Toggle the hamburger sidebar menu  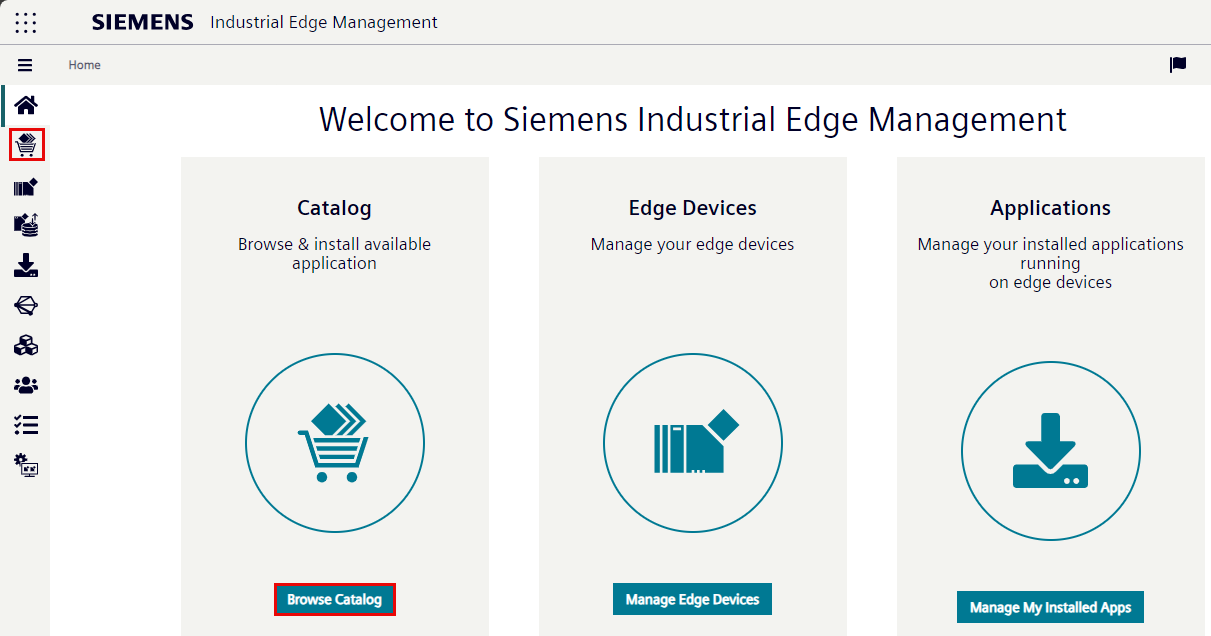tap(25, 65)
